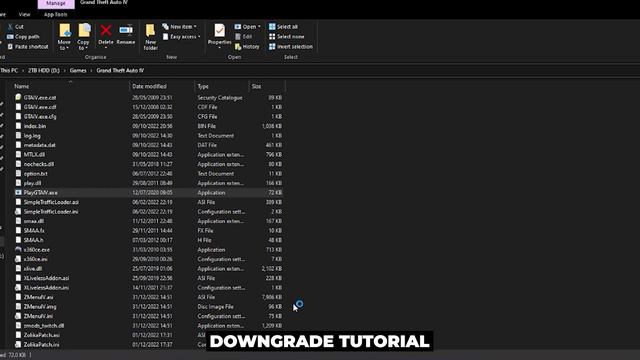Open Properties via the checkmark sheet icon
Screen dimensions: 640x360
[x=220, y=31]
